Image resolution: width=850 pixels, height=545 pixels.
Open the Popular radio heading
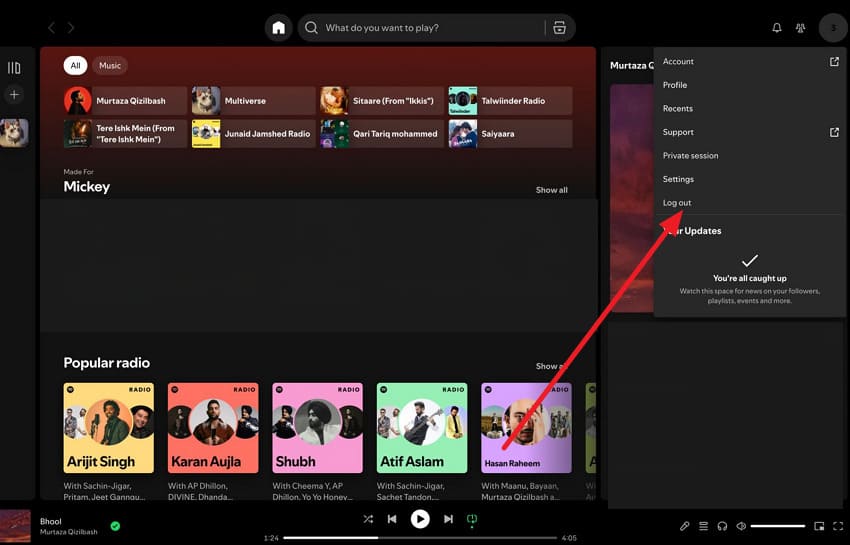[107, 363]
